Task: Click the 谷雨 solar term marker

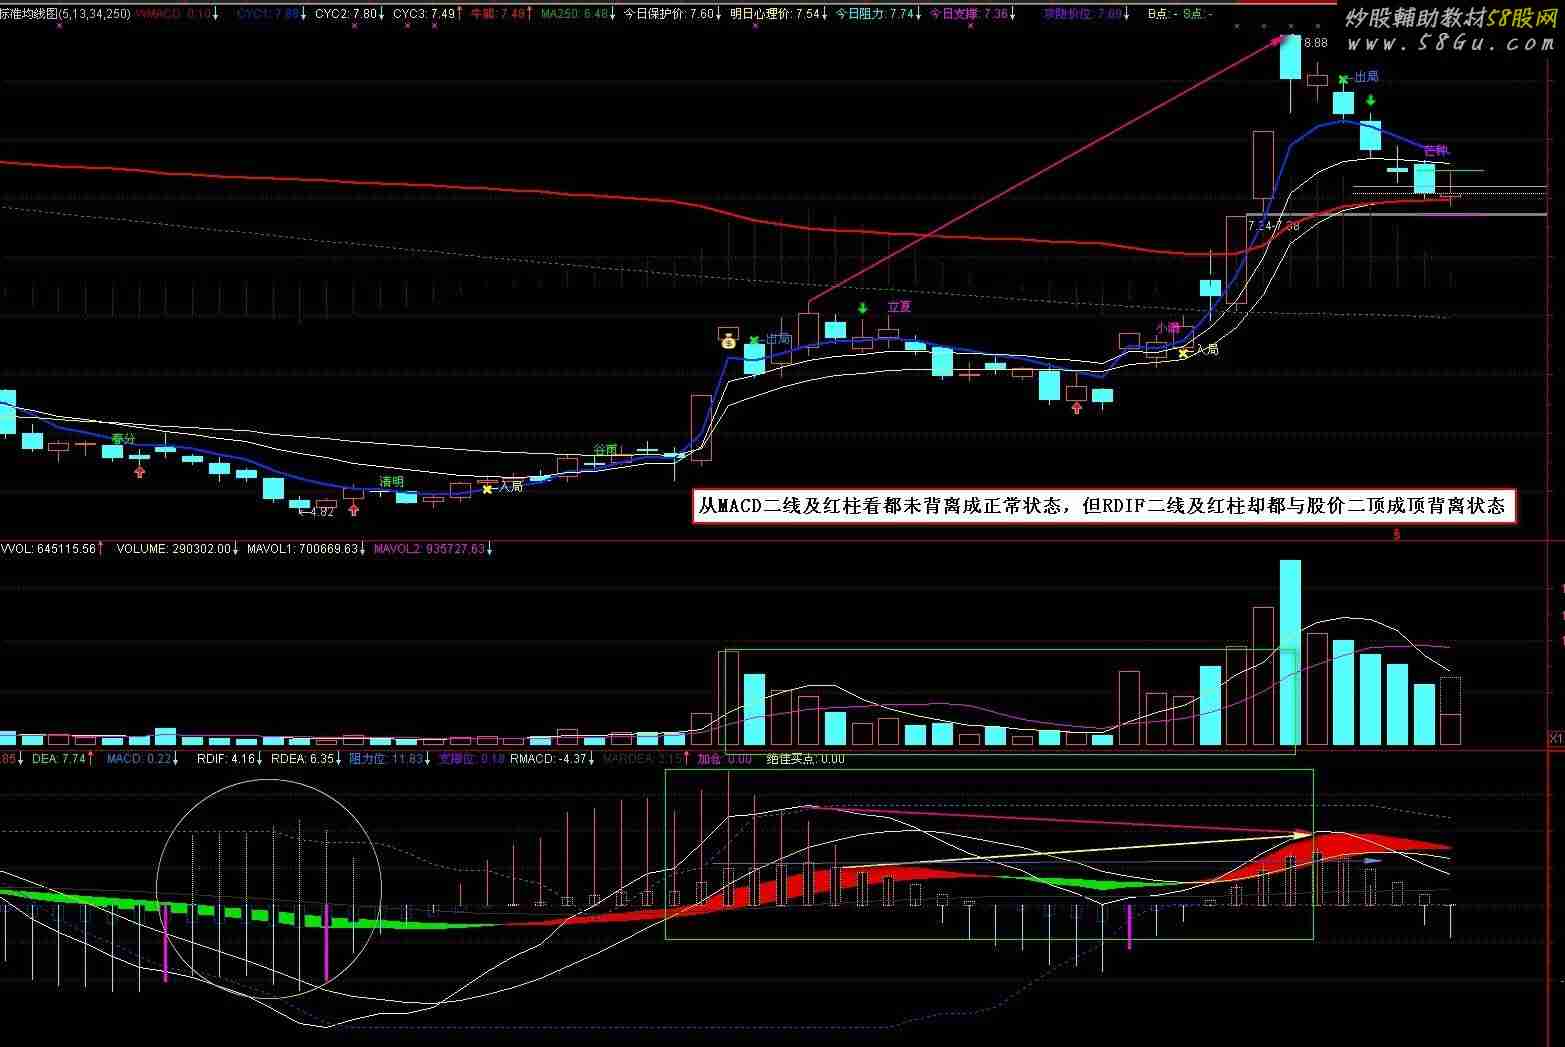Action: click(605, 450)
